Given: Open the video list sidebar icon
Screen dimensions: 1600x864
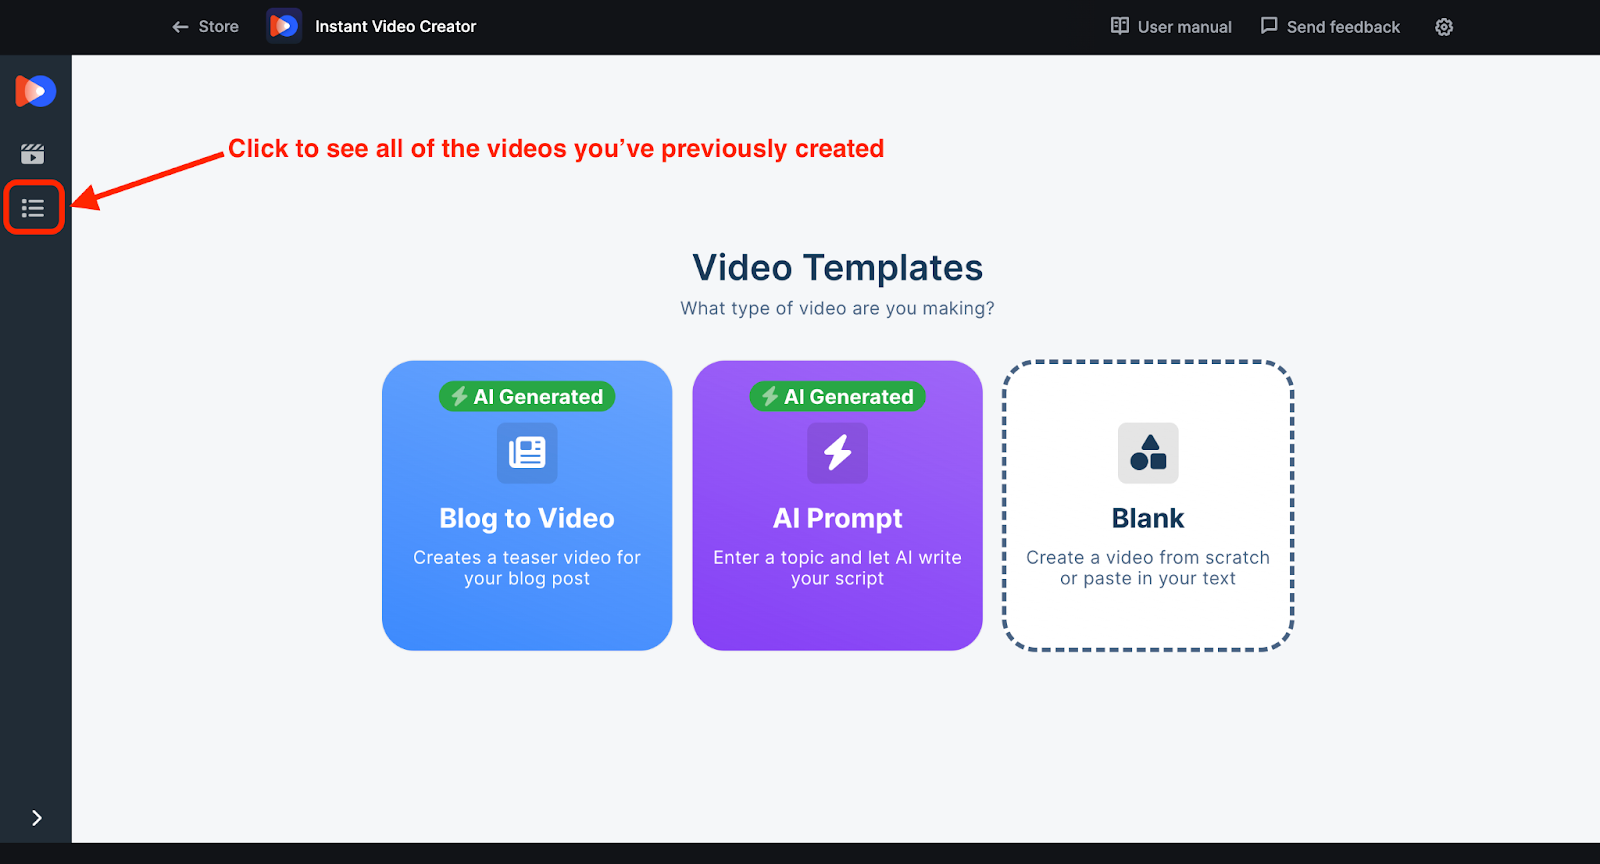Looking at the screenshot, I should click(33, 208).
